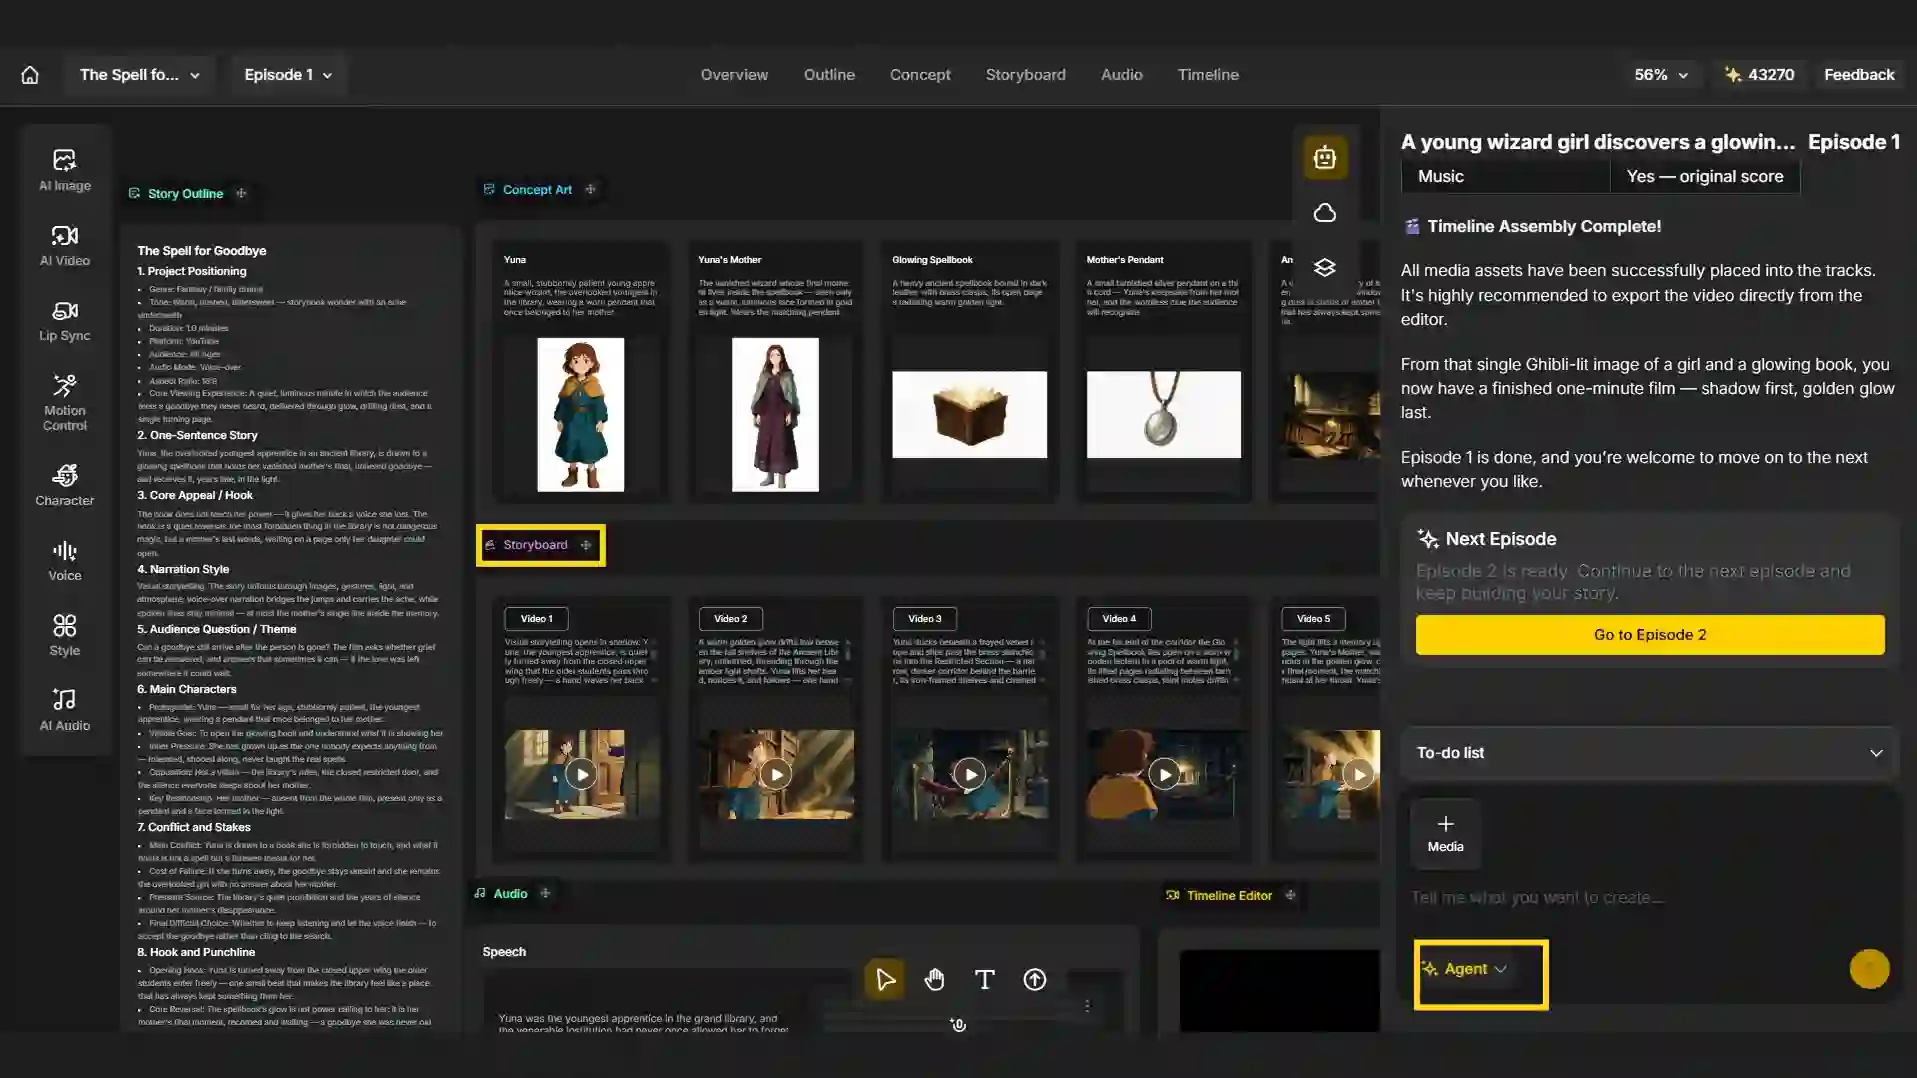Select the Text tool in the bottom toolbar
Screen dimensions: 1917x1078
985,980
